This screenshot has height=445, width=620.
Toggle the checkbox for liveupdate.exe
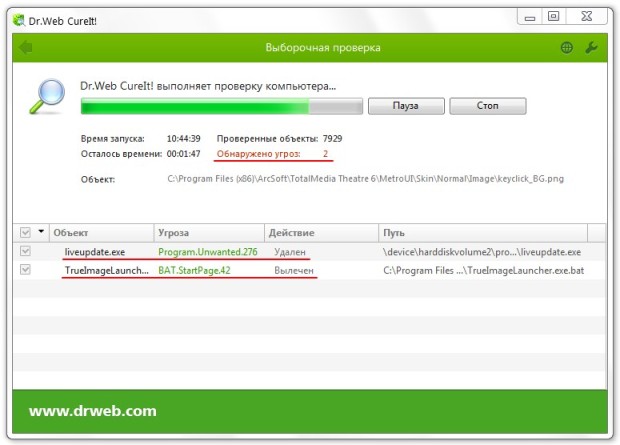[25, 251]
